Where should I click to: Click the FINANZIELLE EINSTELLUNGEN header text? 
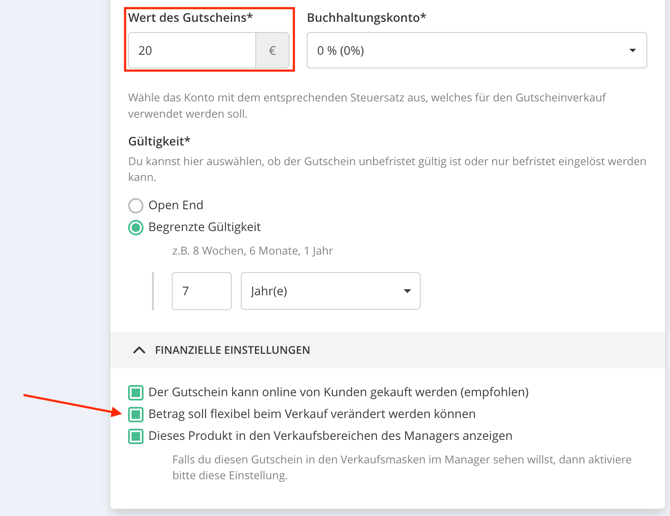click(232, 350)
